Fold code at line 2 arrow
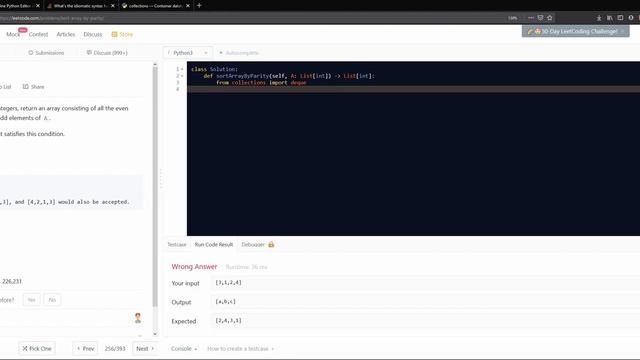This screenshot has width=640, height=360. click(x=182, y=76)
